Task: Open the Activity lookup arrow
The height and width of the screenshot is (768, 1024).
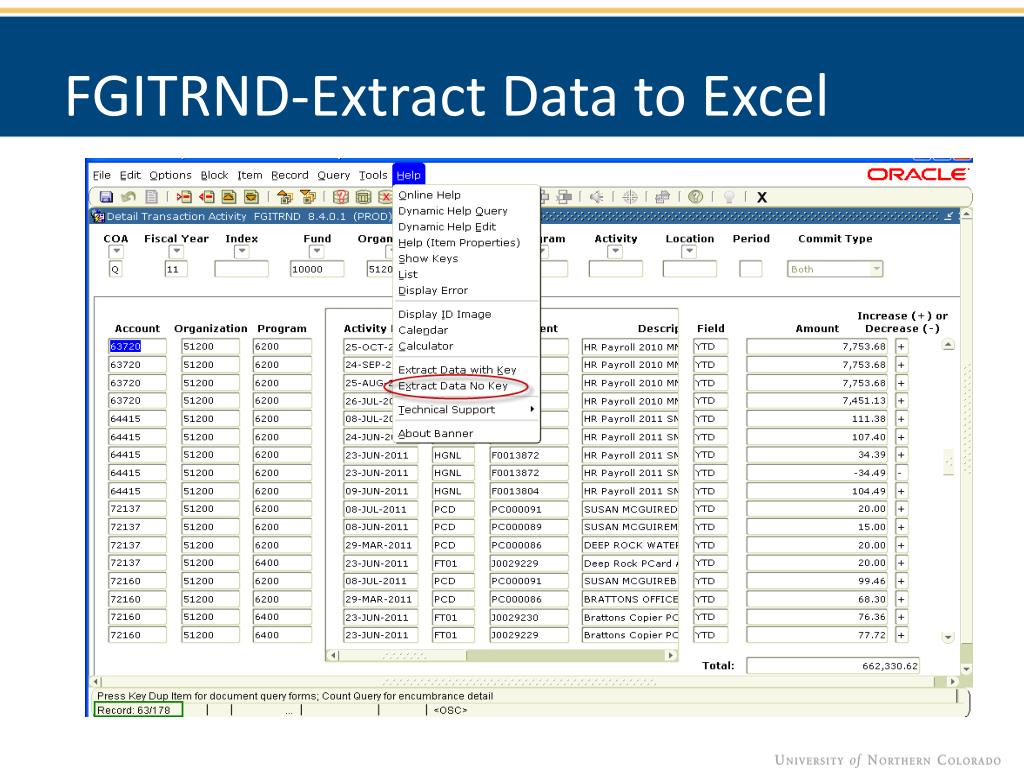Action: 615,251
